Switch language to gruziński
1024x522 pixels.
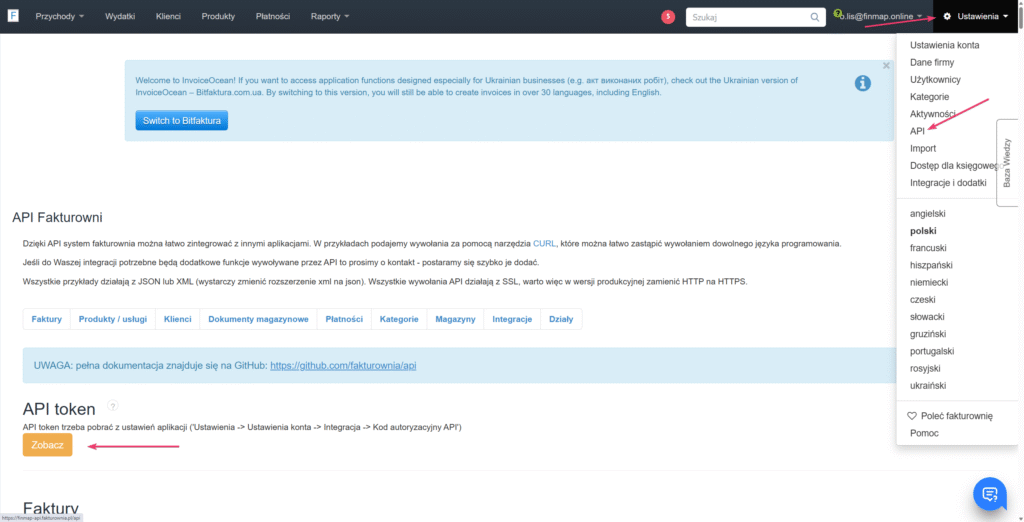click(x=928, y=334)
